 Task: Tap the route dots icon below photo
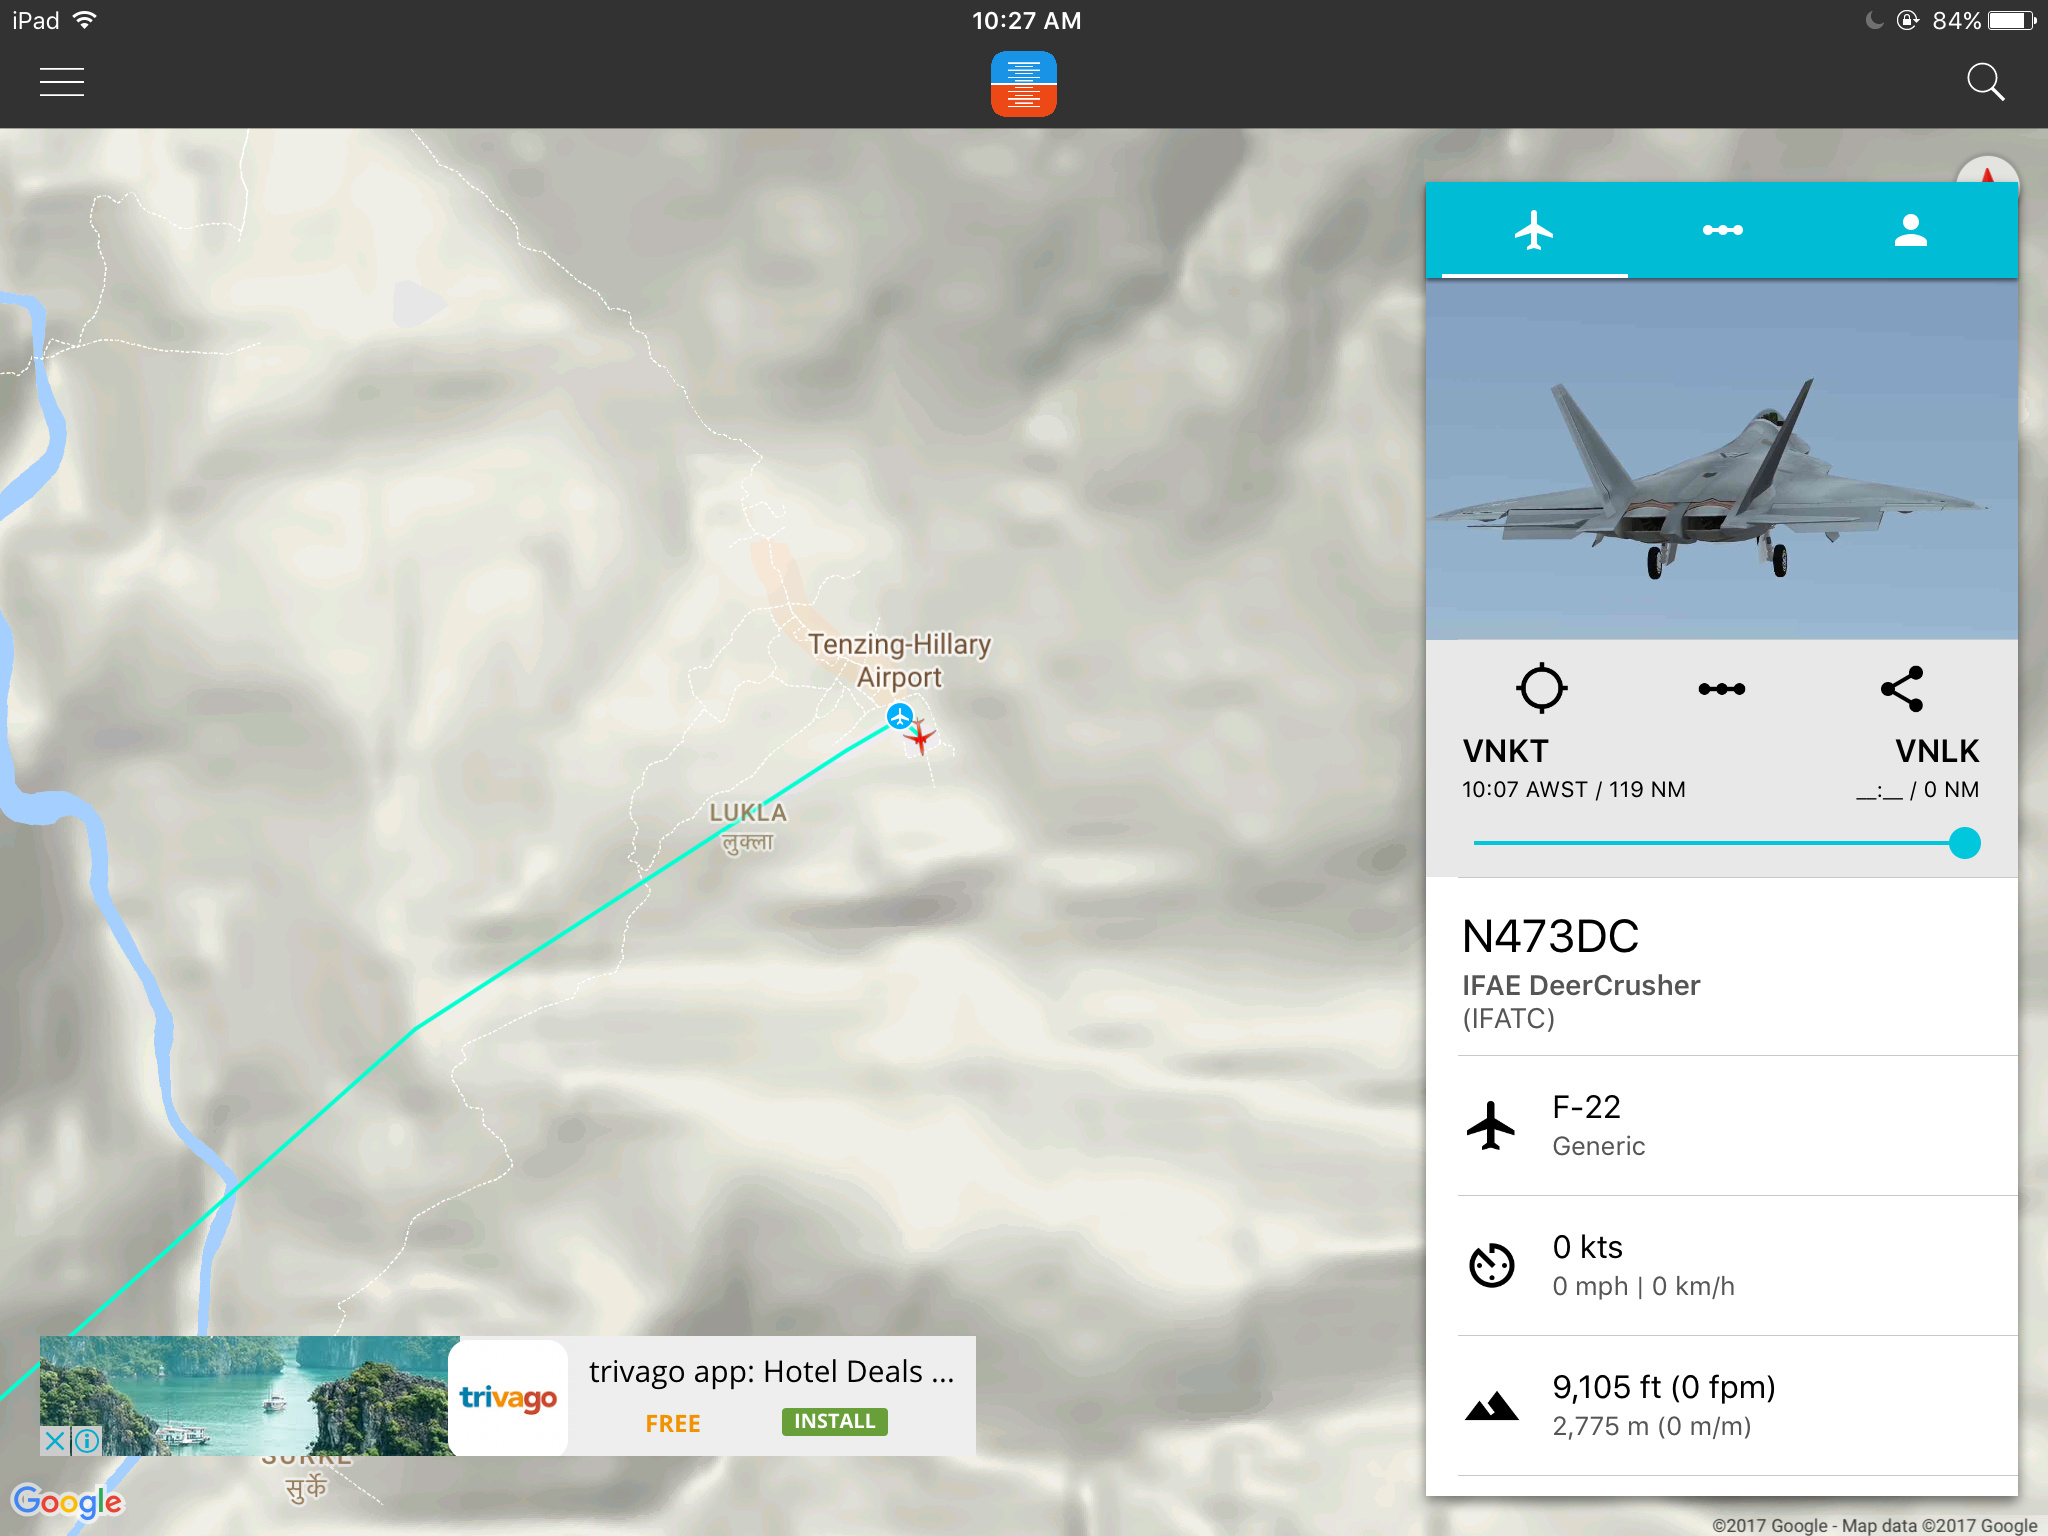[1721, 689]
